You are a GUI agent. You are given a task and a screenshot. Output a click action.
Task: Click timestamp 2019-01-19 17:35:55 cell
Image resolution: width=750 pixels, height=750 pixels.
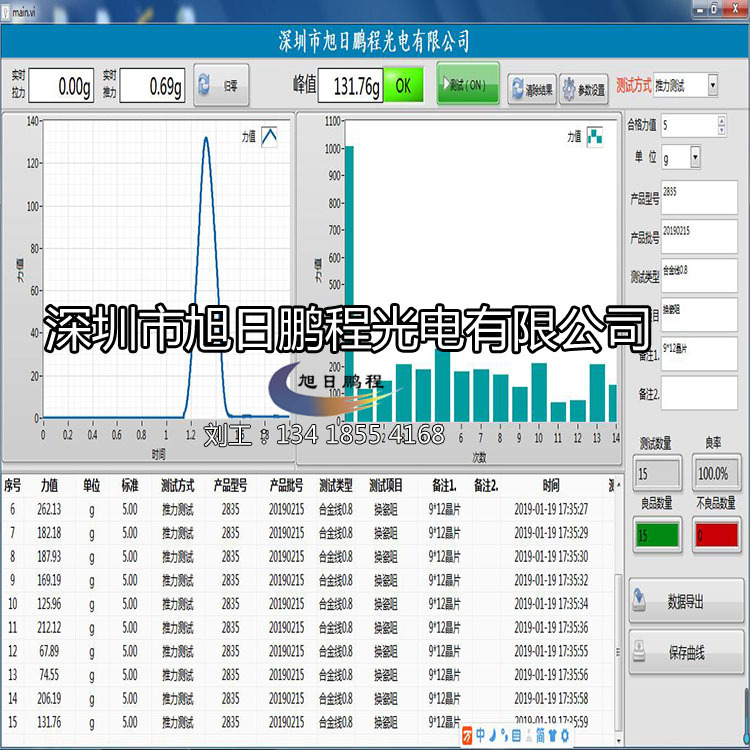pyautogui.click(x=551, y=651)
